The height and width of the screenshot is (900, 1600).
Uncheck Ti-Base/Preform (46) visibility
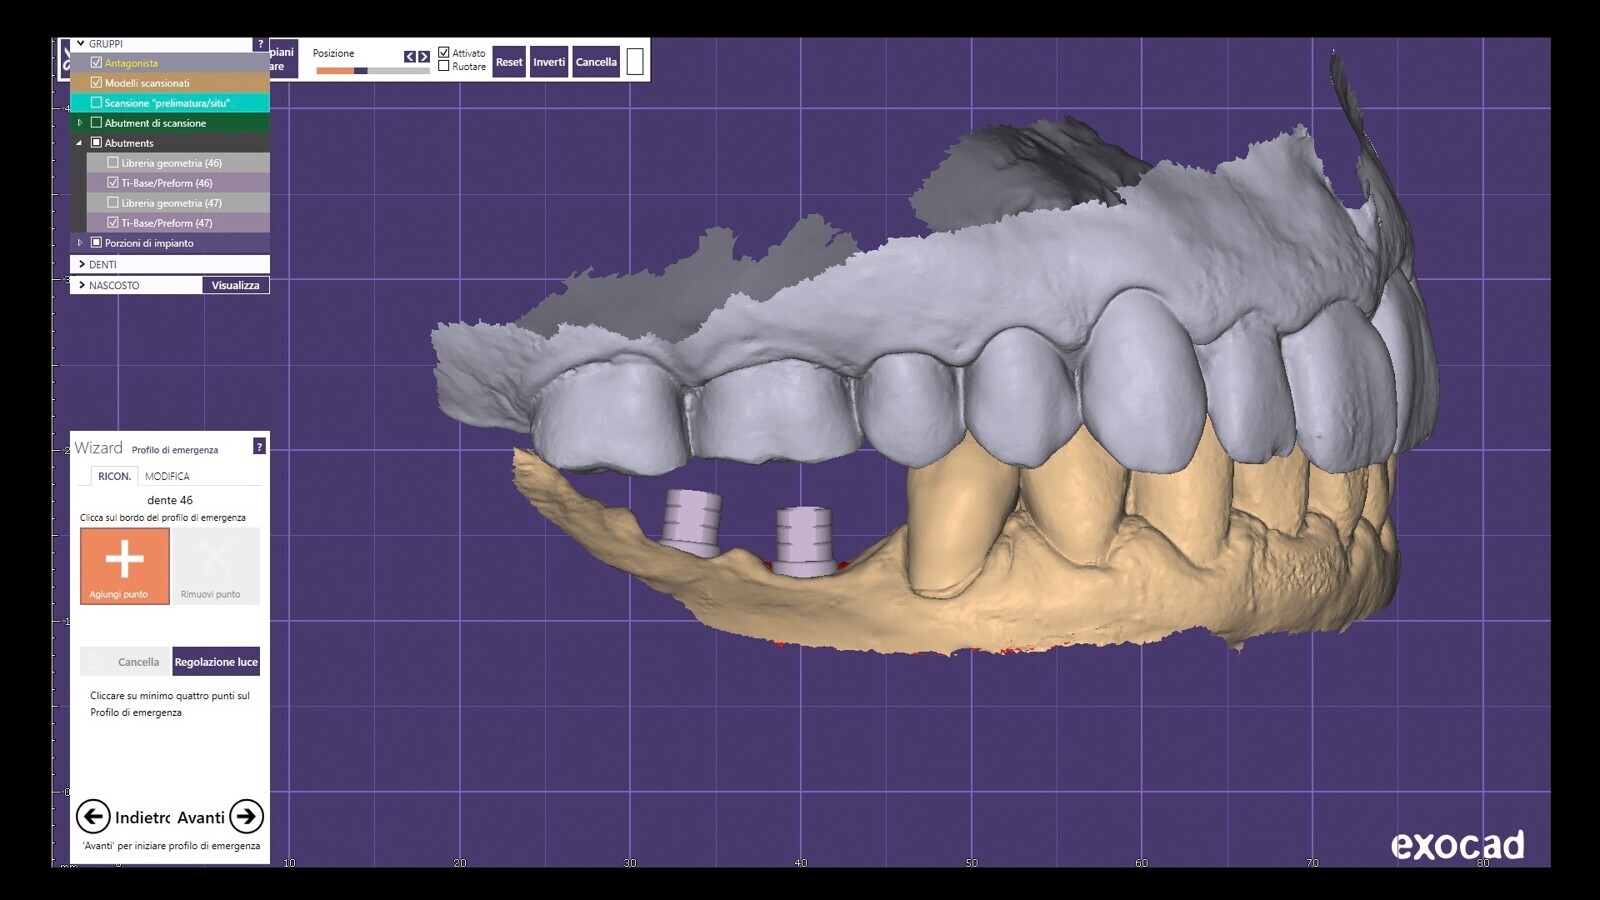pyautogui.click(x=113, y=183)
